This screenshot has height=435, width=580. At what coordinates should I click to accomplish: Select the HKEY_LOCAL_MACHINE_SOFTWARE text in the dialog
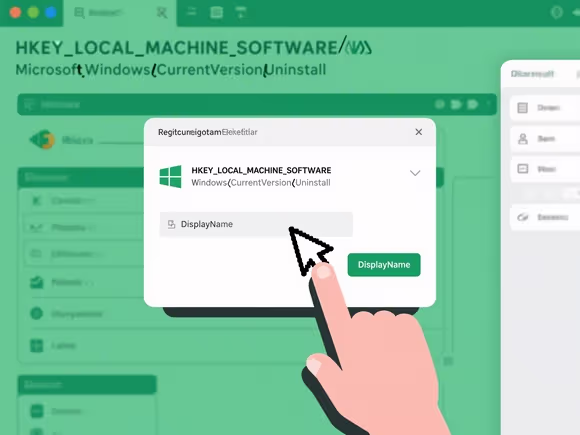click(261, 170)
